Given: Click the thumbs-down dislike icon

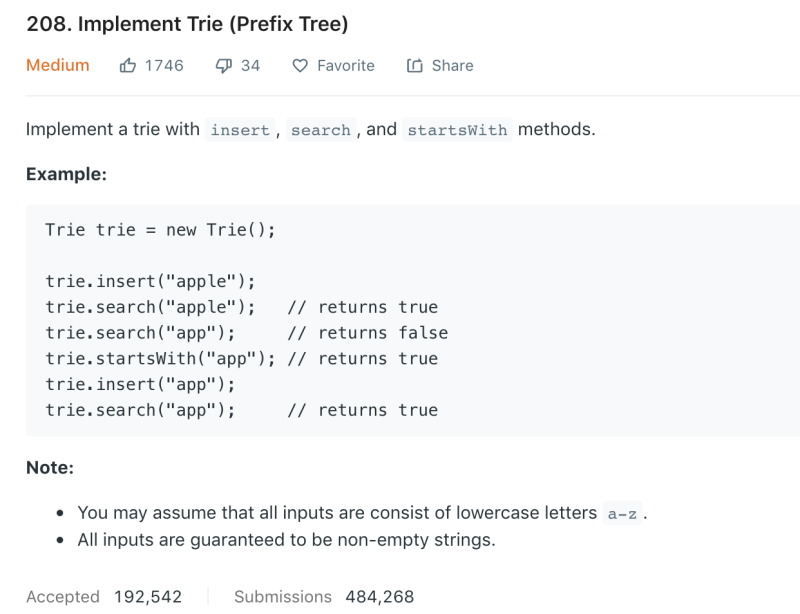Looking at the screenshot, I should click(223, 66).
